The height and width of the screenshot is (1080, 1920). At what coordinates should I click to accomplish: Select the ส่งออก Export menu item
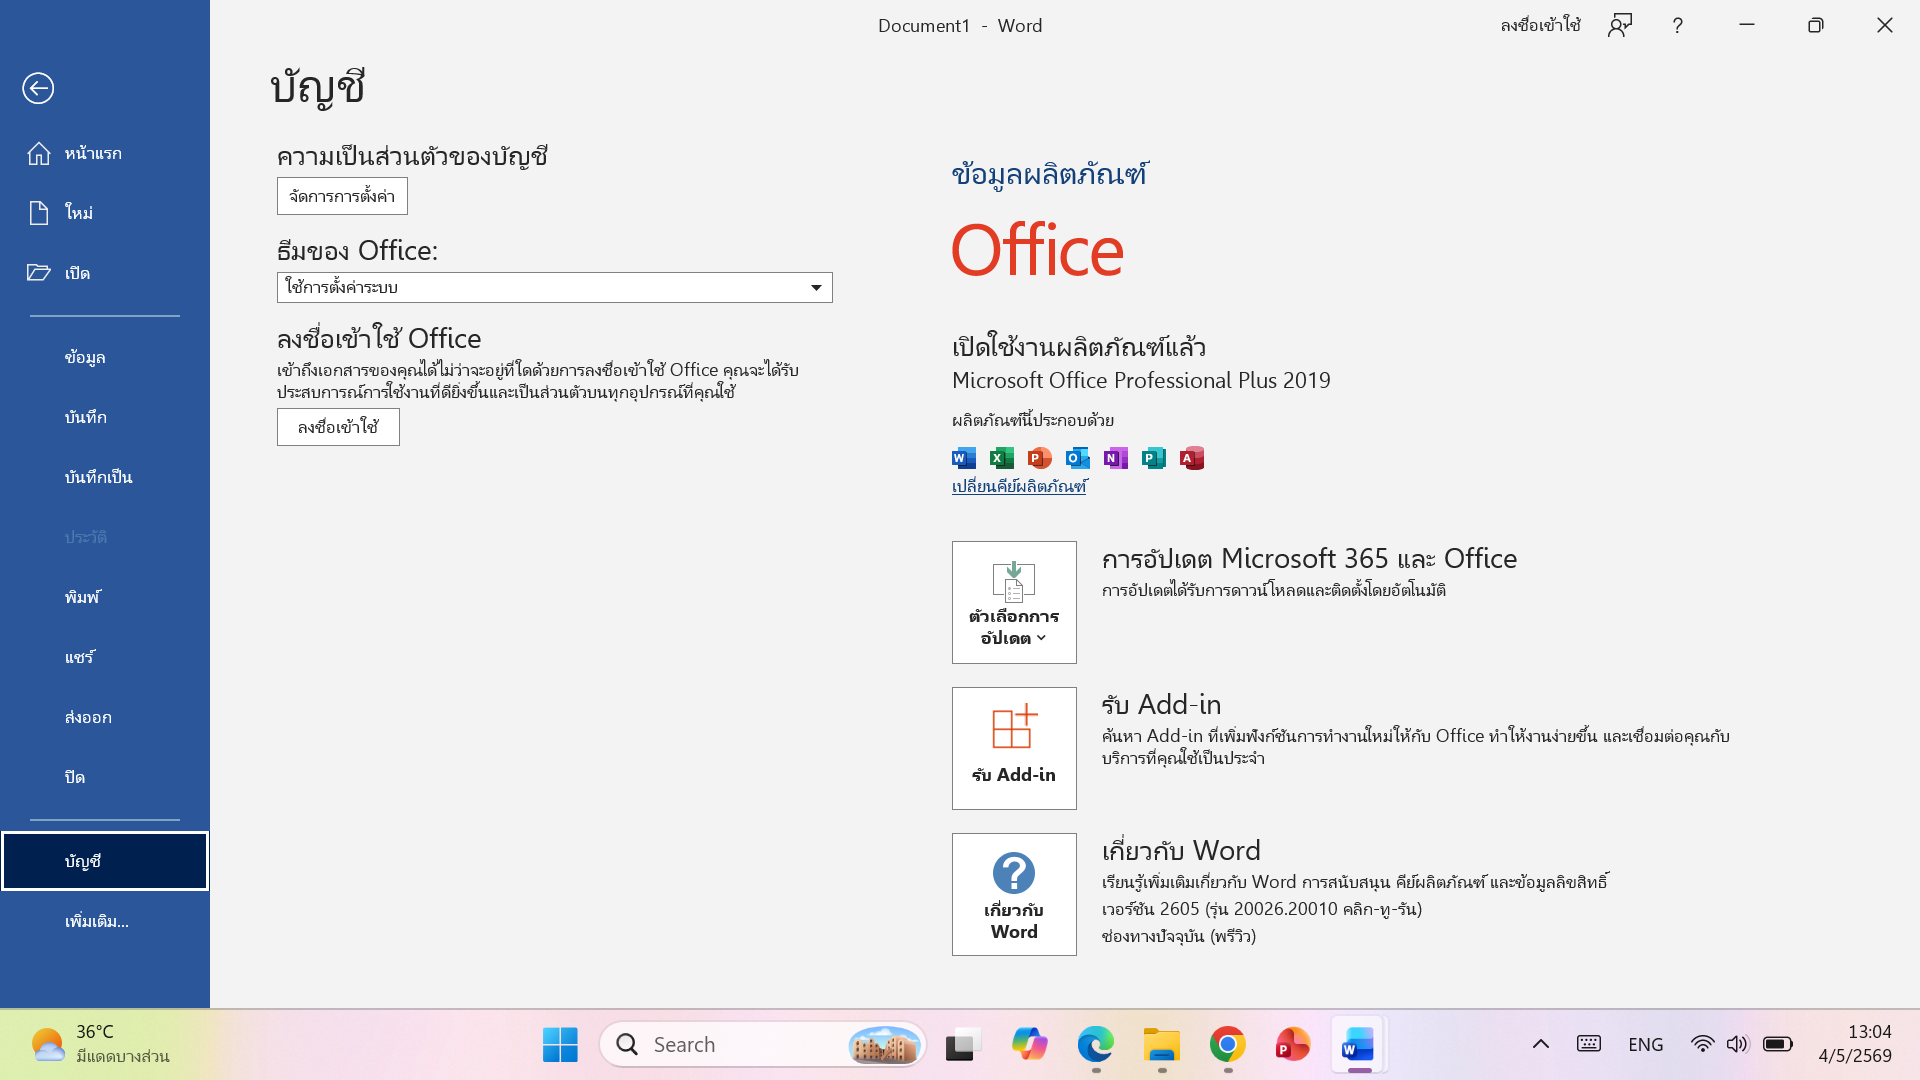pos(105,717)
